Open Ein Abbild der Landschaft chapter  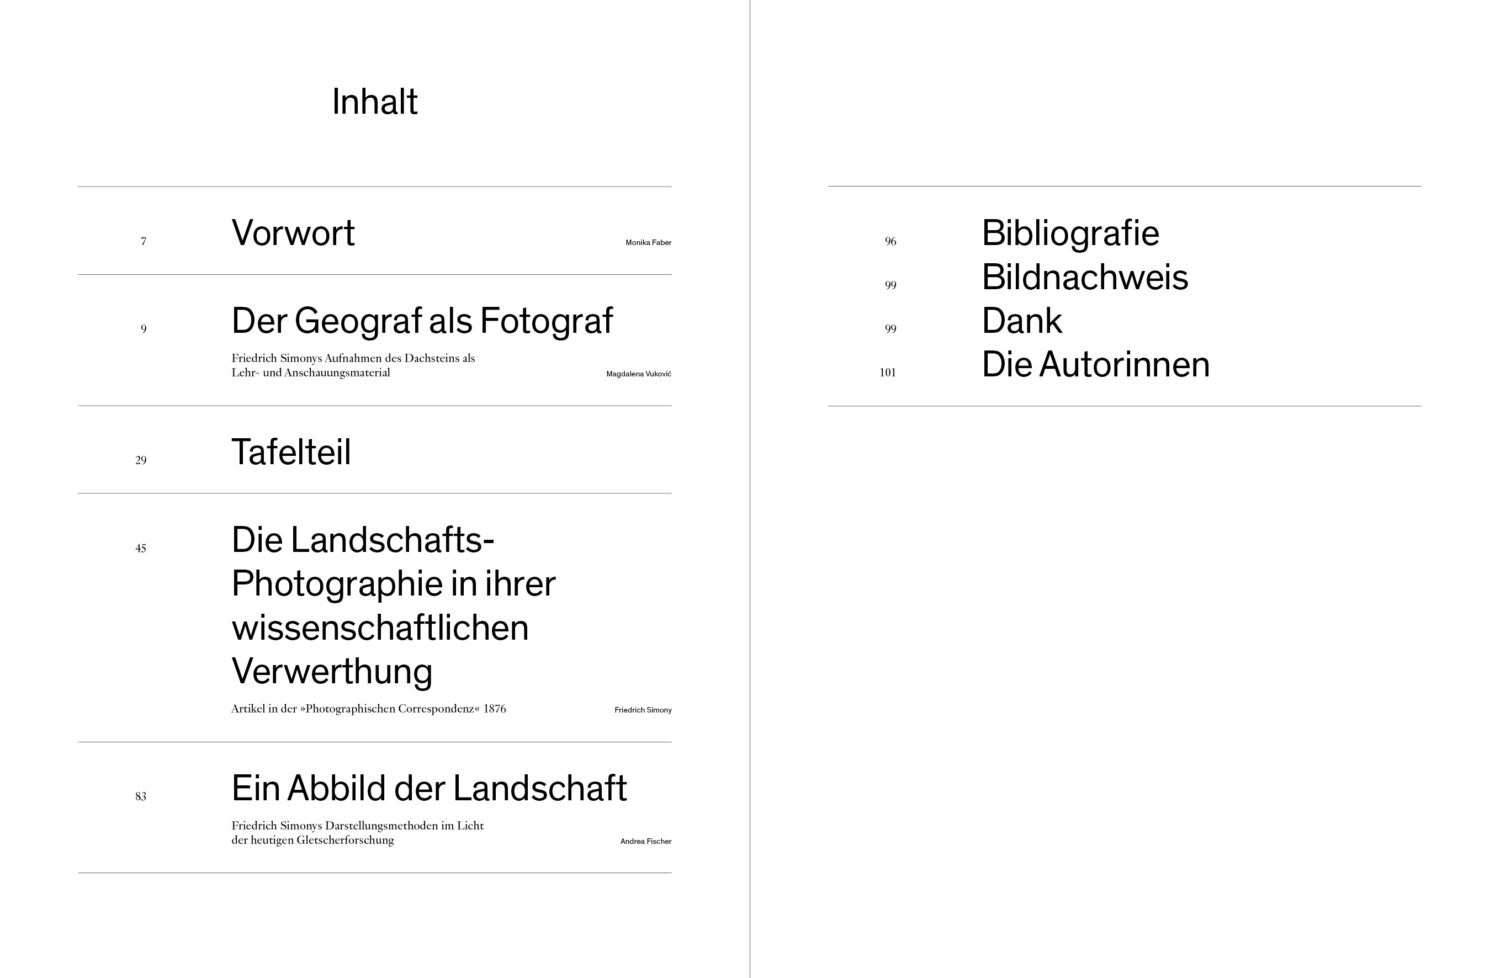[x=429, y=788]
